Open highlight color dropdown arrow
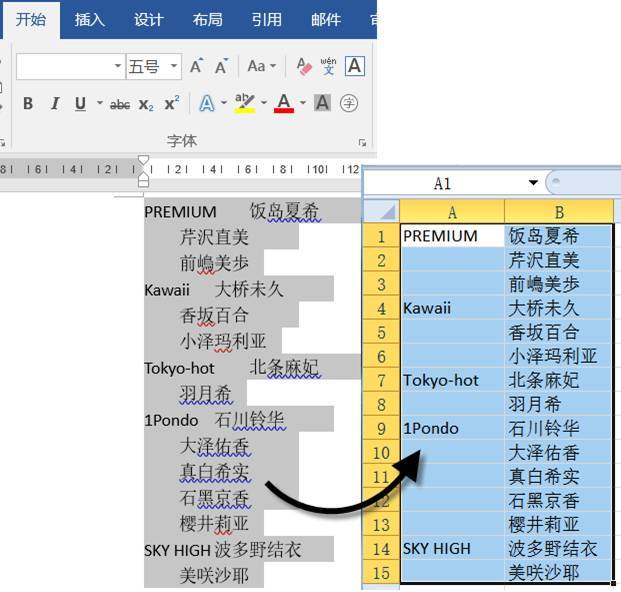 pyautogui.click(x=264, y=103)
